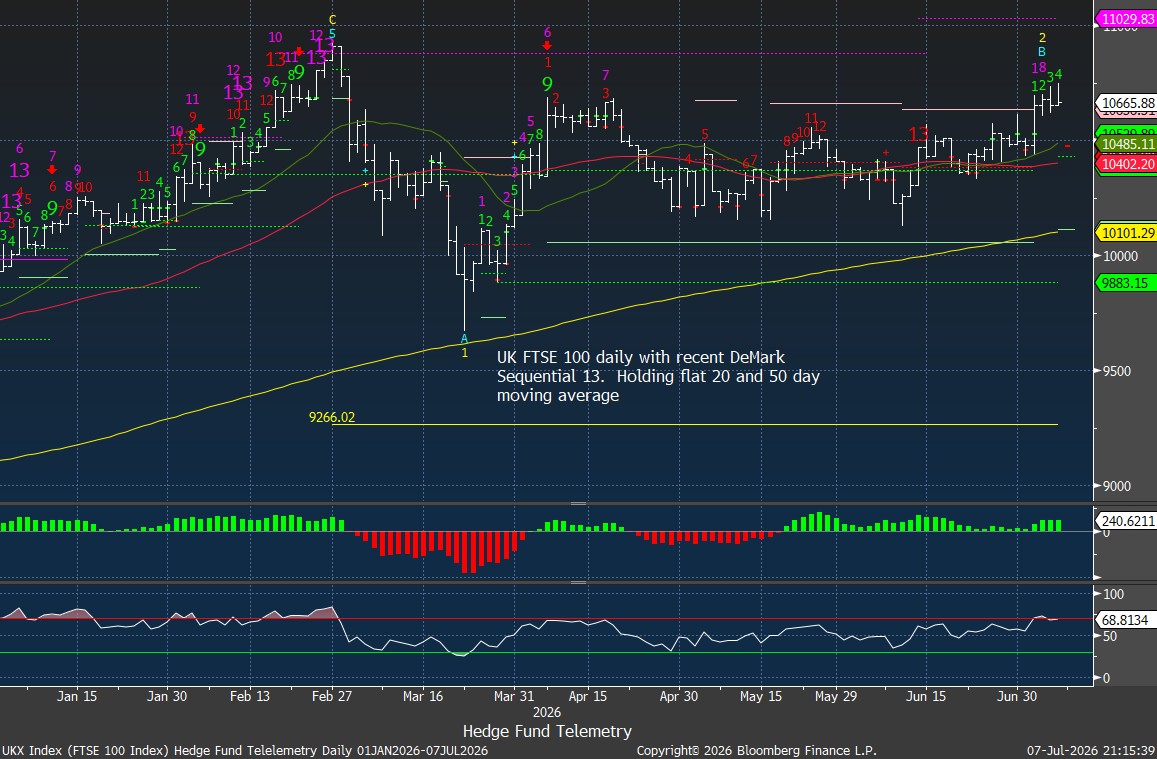Select the green 9883.15 level label
This screenshot has height=759, width=1157.
(x=1127, y=283)
